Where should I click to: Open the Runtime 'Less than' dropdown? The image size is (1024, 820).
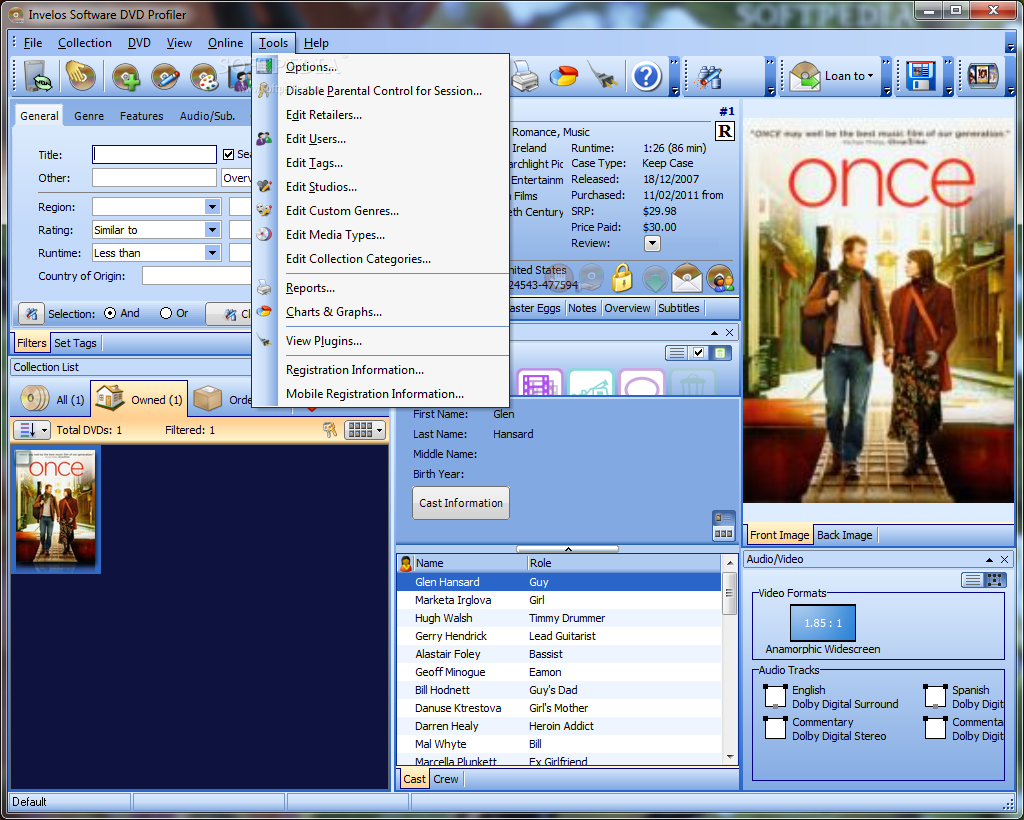pos(212,253)
